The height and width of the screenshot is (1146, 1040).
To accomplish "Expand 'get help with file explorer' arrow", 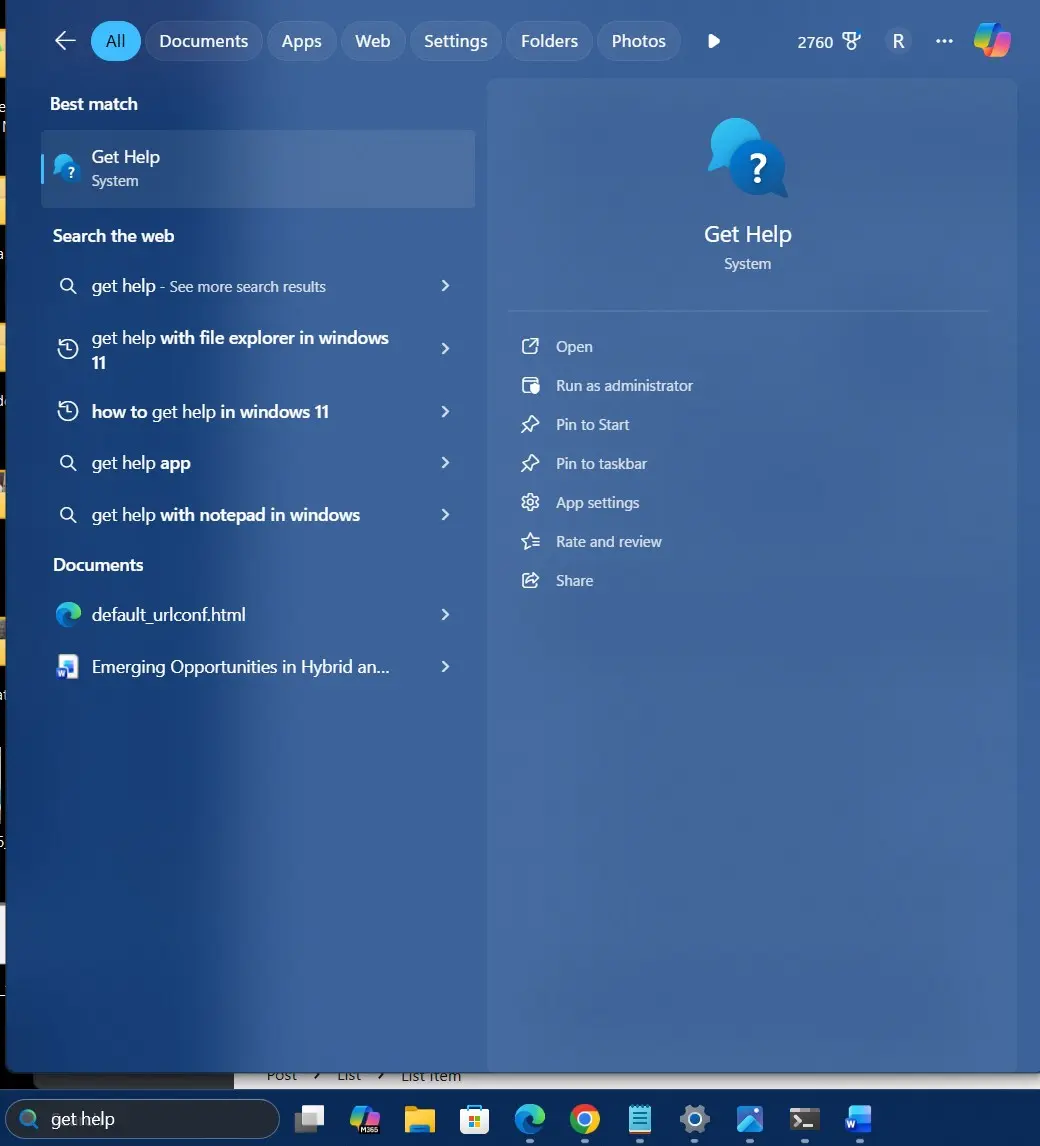I will (445, 349).
